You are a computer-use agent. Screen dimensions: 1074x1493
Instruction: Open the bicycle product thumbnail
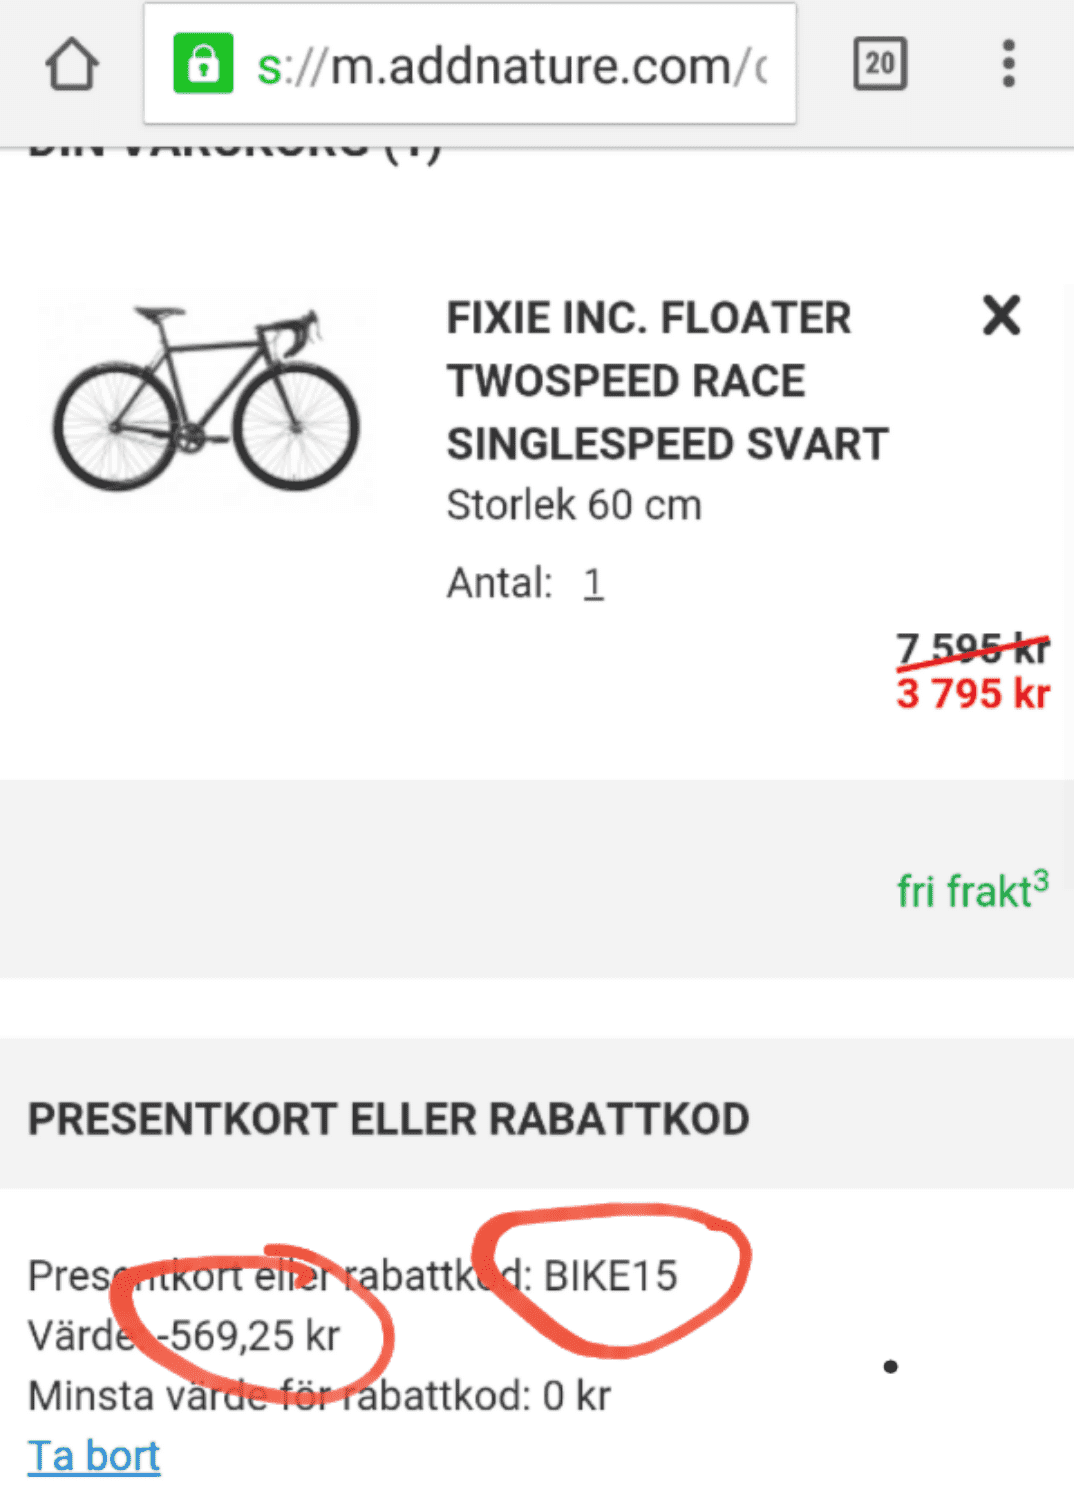(x=205, y=398)
